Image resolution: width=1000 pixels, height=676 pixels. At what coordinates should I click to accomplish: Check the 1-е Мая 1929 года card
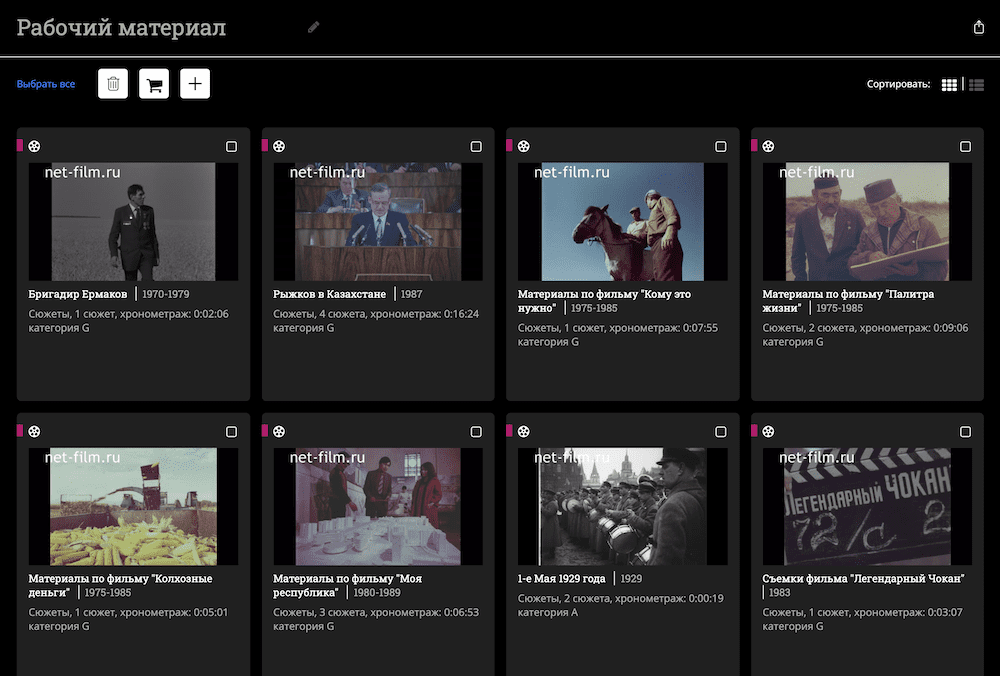point(721,431)
